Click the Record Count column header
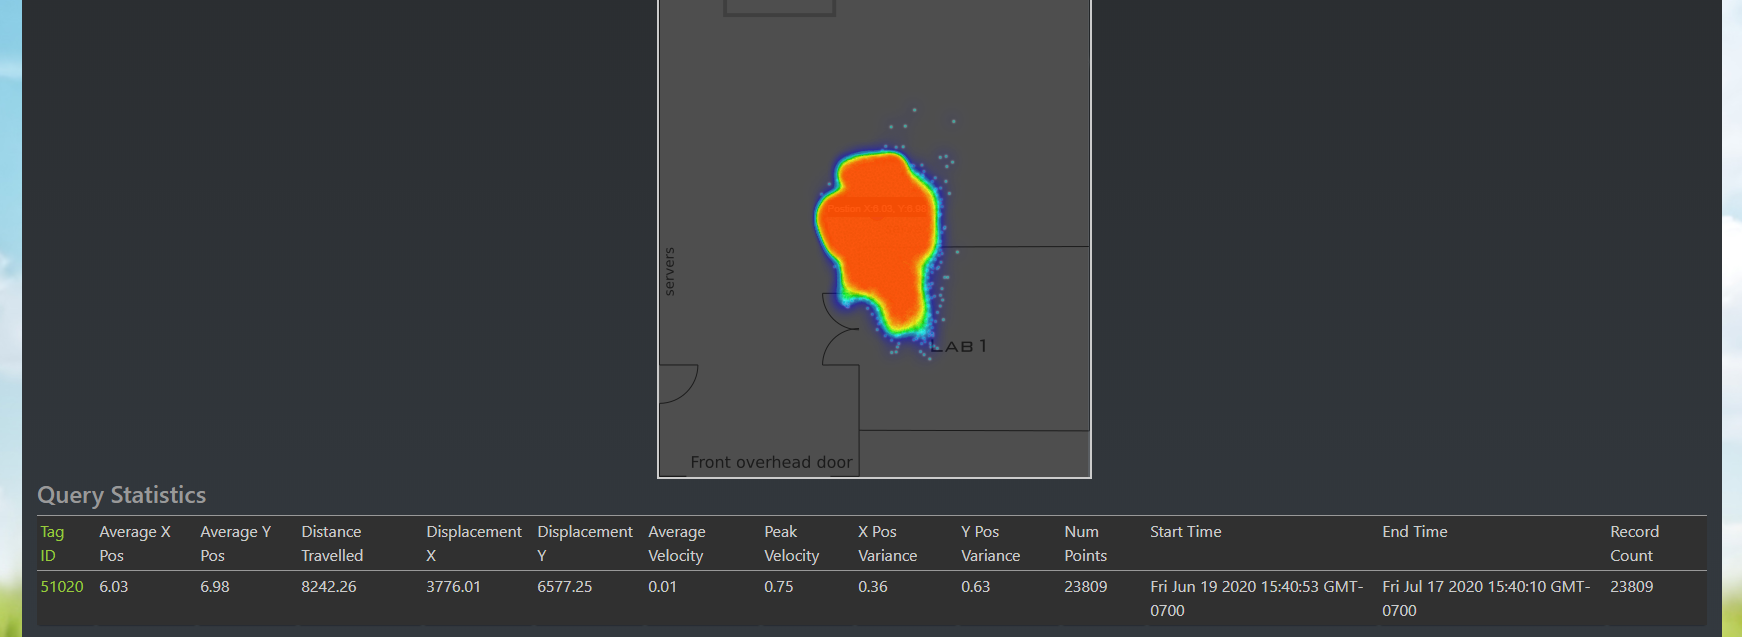 click(1635, 544)
